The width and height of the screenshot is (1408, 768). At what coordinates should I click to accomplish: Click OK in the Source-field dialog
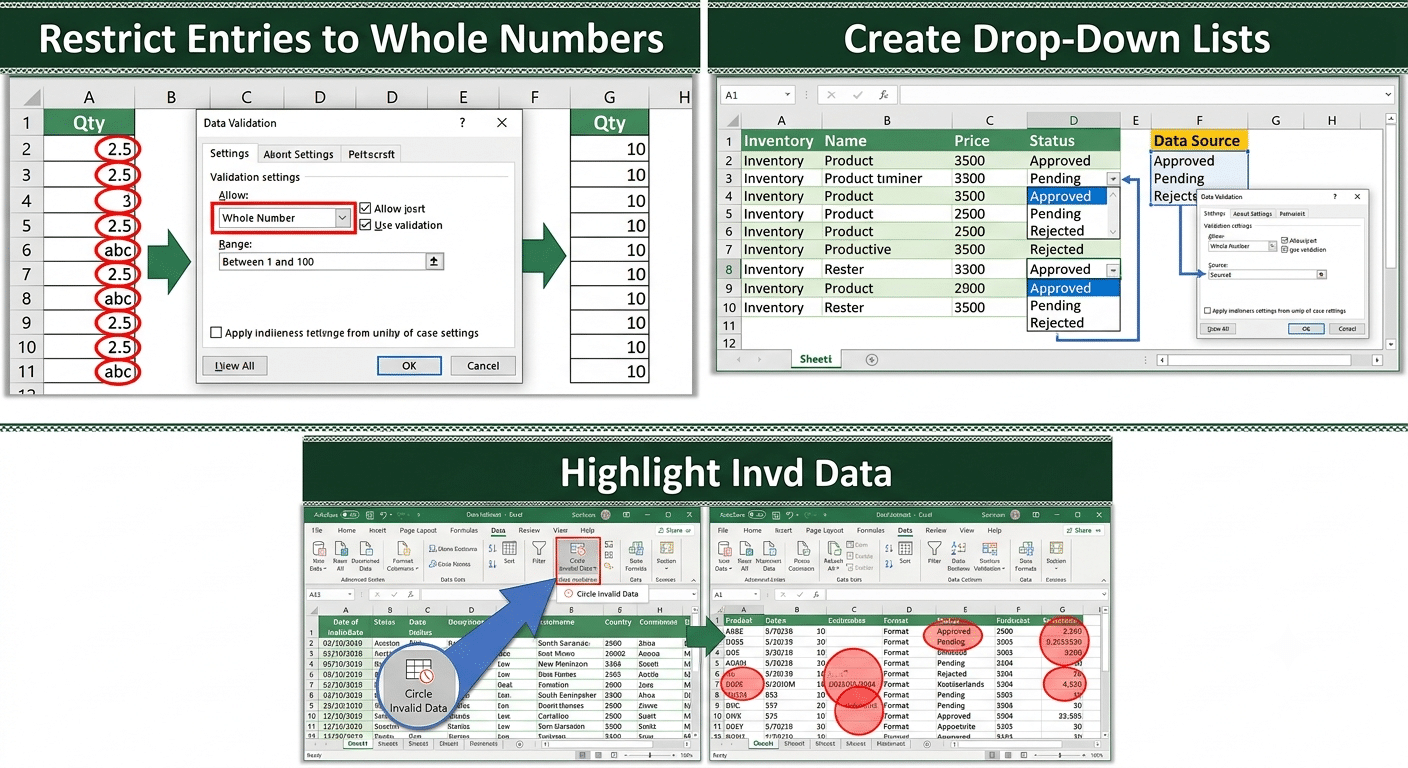(1306, 329)
